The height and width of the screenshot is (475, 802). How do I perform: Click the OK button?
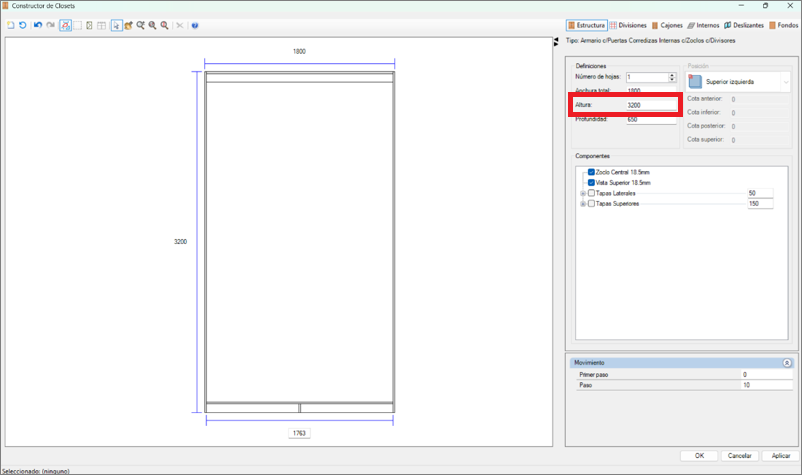pos(699,456)
